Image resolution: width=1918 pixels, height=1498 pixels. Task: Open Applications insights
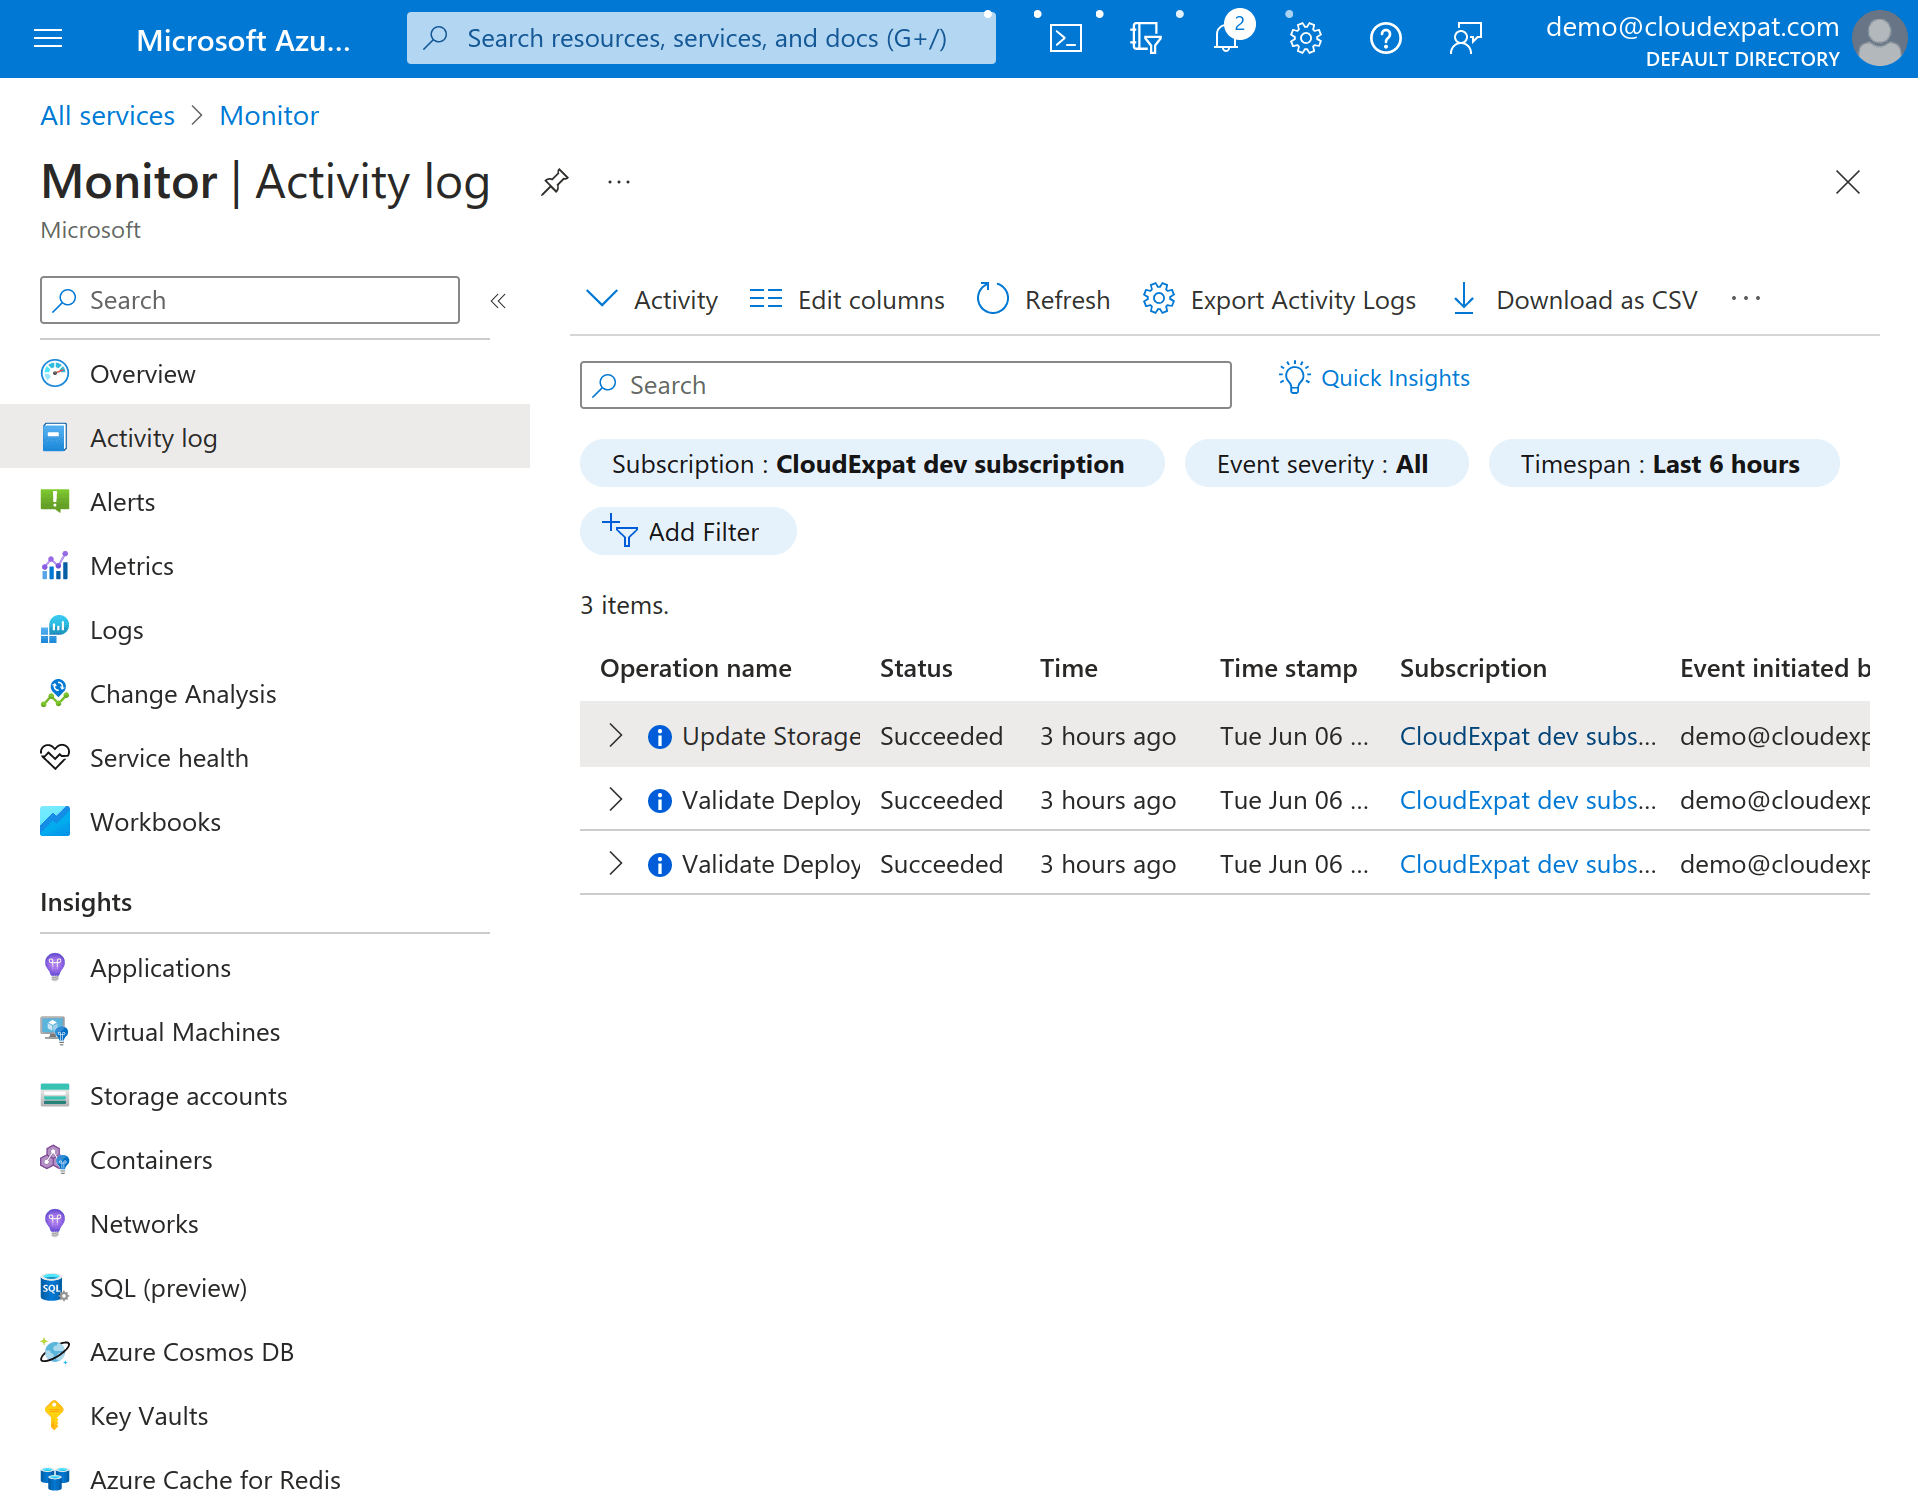pos(265,968)
